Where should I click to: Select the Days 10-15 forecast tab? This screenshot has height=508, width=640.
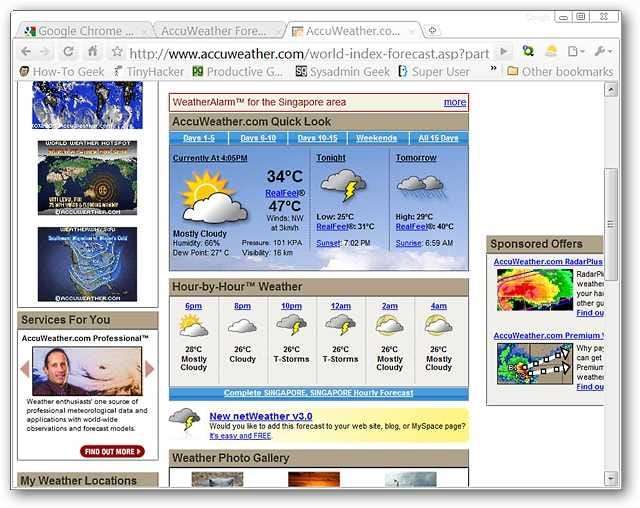point(318,138)
